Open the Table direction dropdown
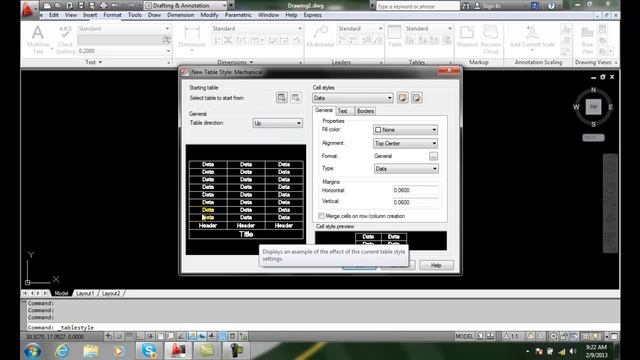The width and height of the screenshot is (640, 360). [x=277, y=123]
